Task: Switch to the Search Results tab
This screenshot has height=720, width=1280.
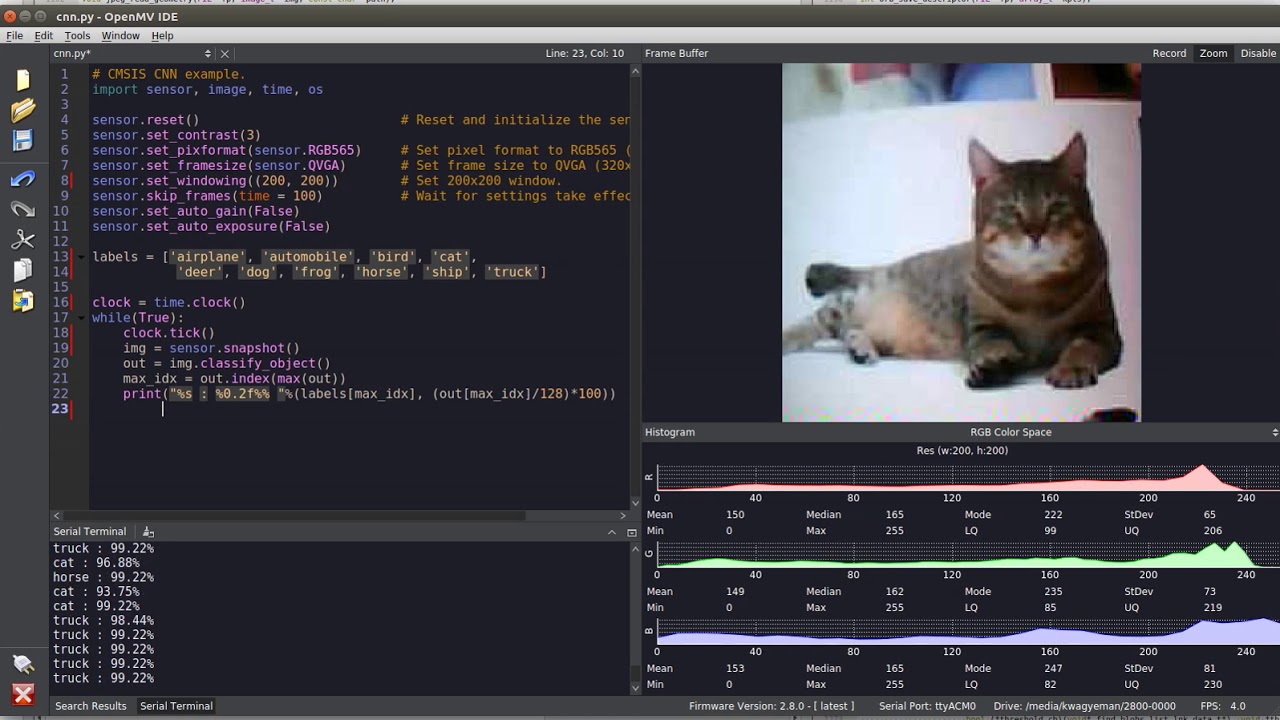Action: [90, 706]
